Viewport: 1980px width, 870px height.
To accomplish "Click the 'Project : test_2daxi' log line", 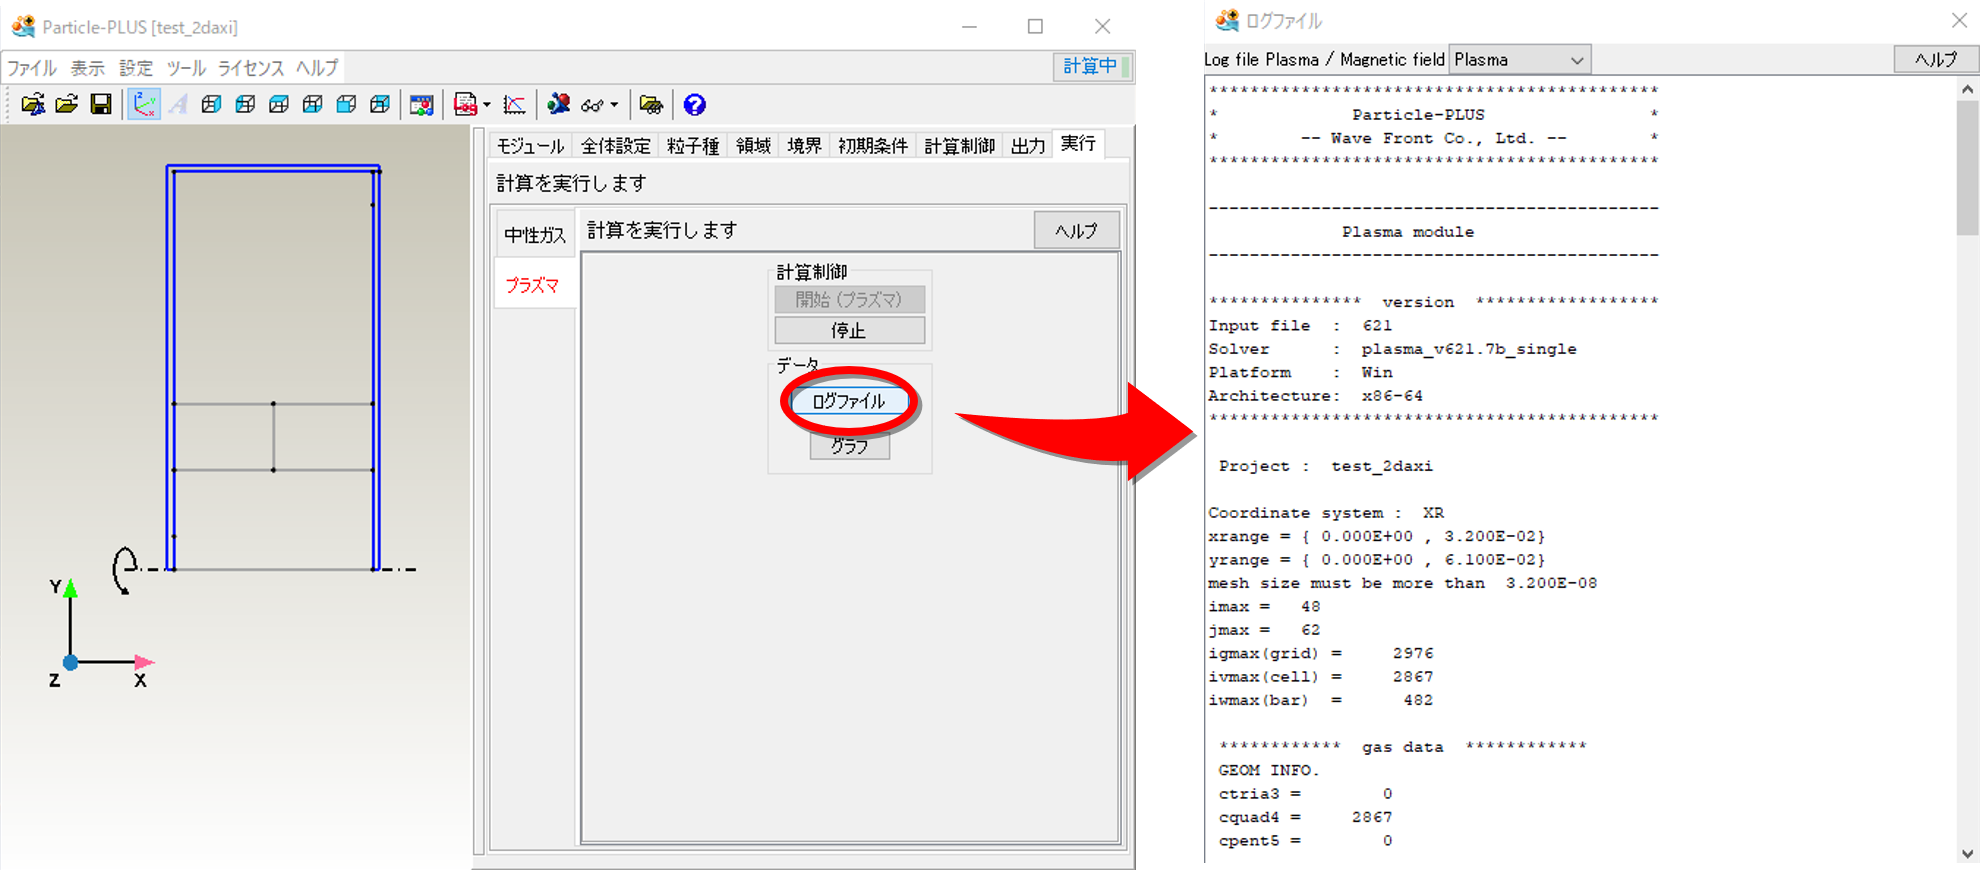I will 1326,466.
